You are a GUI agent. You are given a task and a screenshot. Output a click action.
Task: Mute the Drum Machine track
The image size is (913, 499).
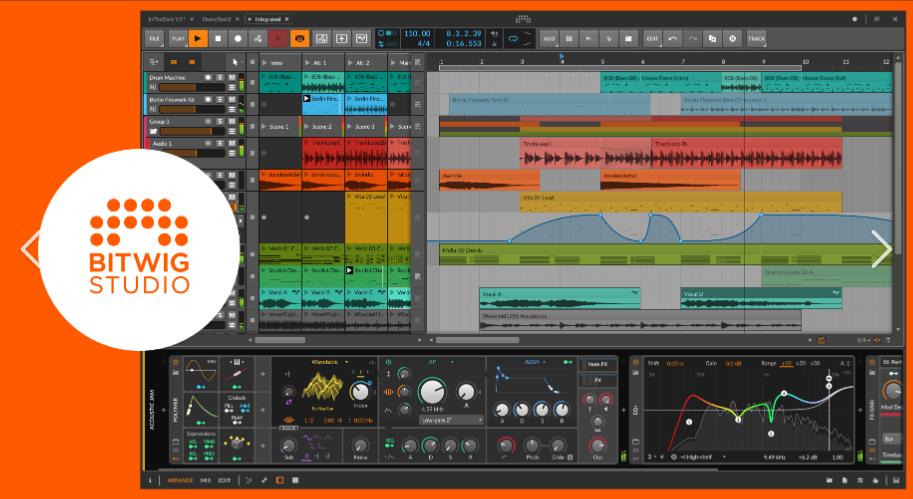tap(232, 77)
